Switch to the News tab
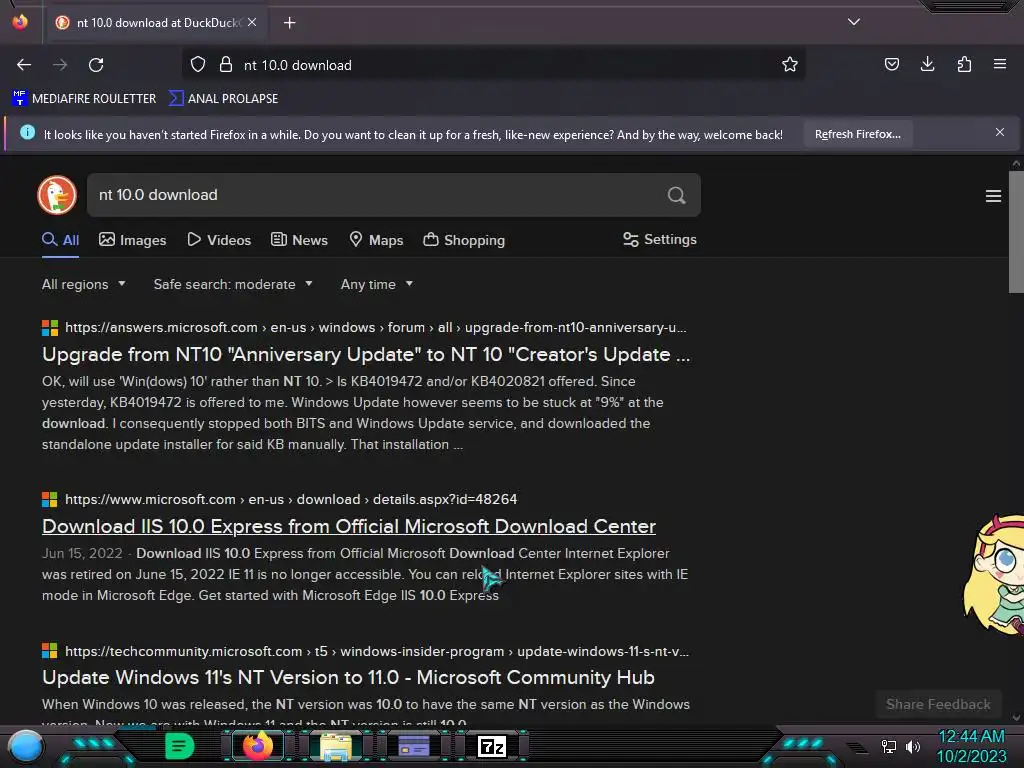Screen dimensions: 1024x768 pos(300,240)
